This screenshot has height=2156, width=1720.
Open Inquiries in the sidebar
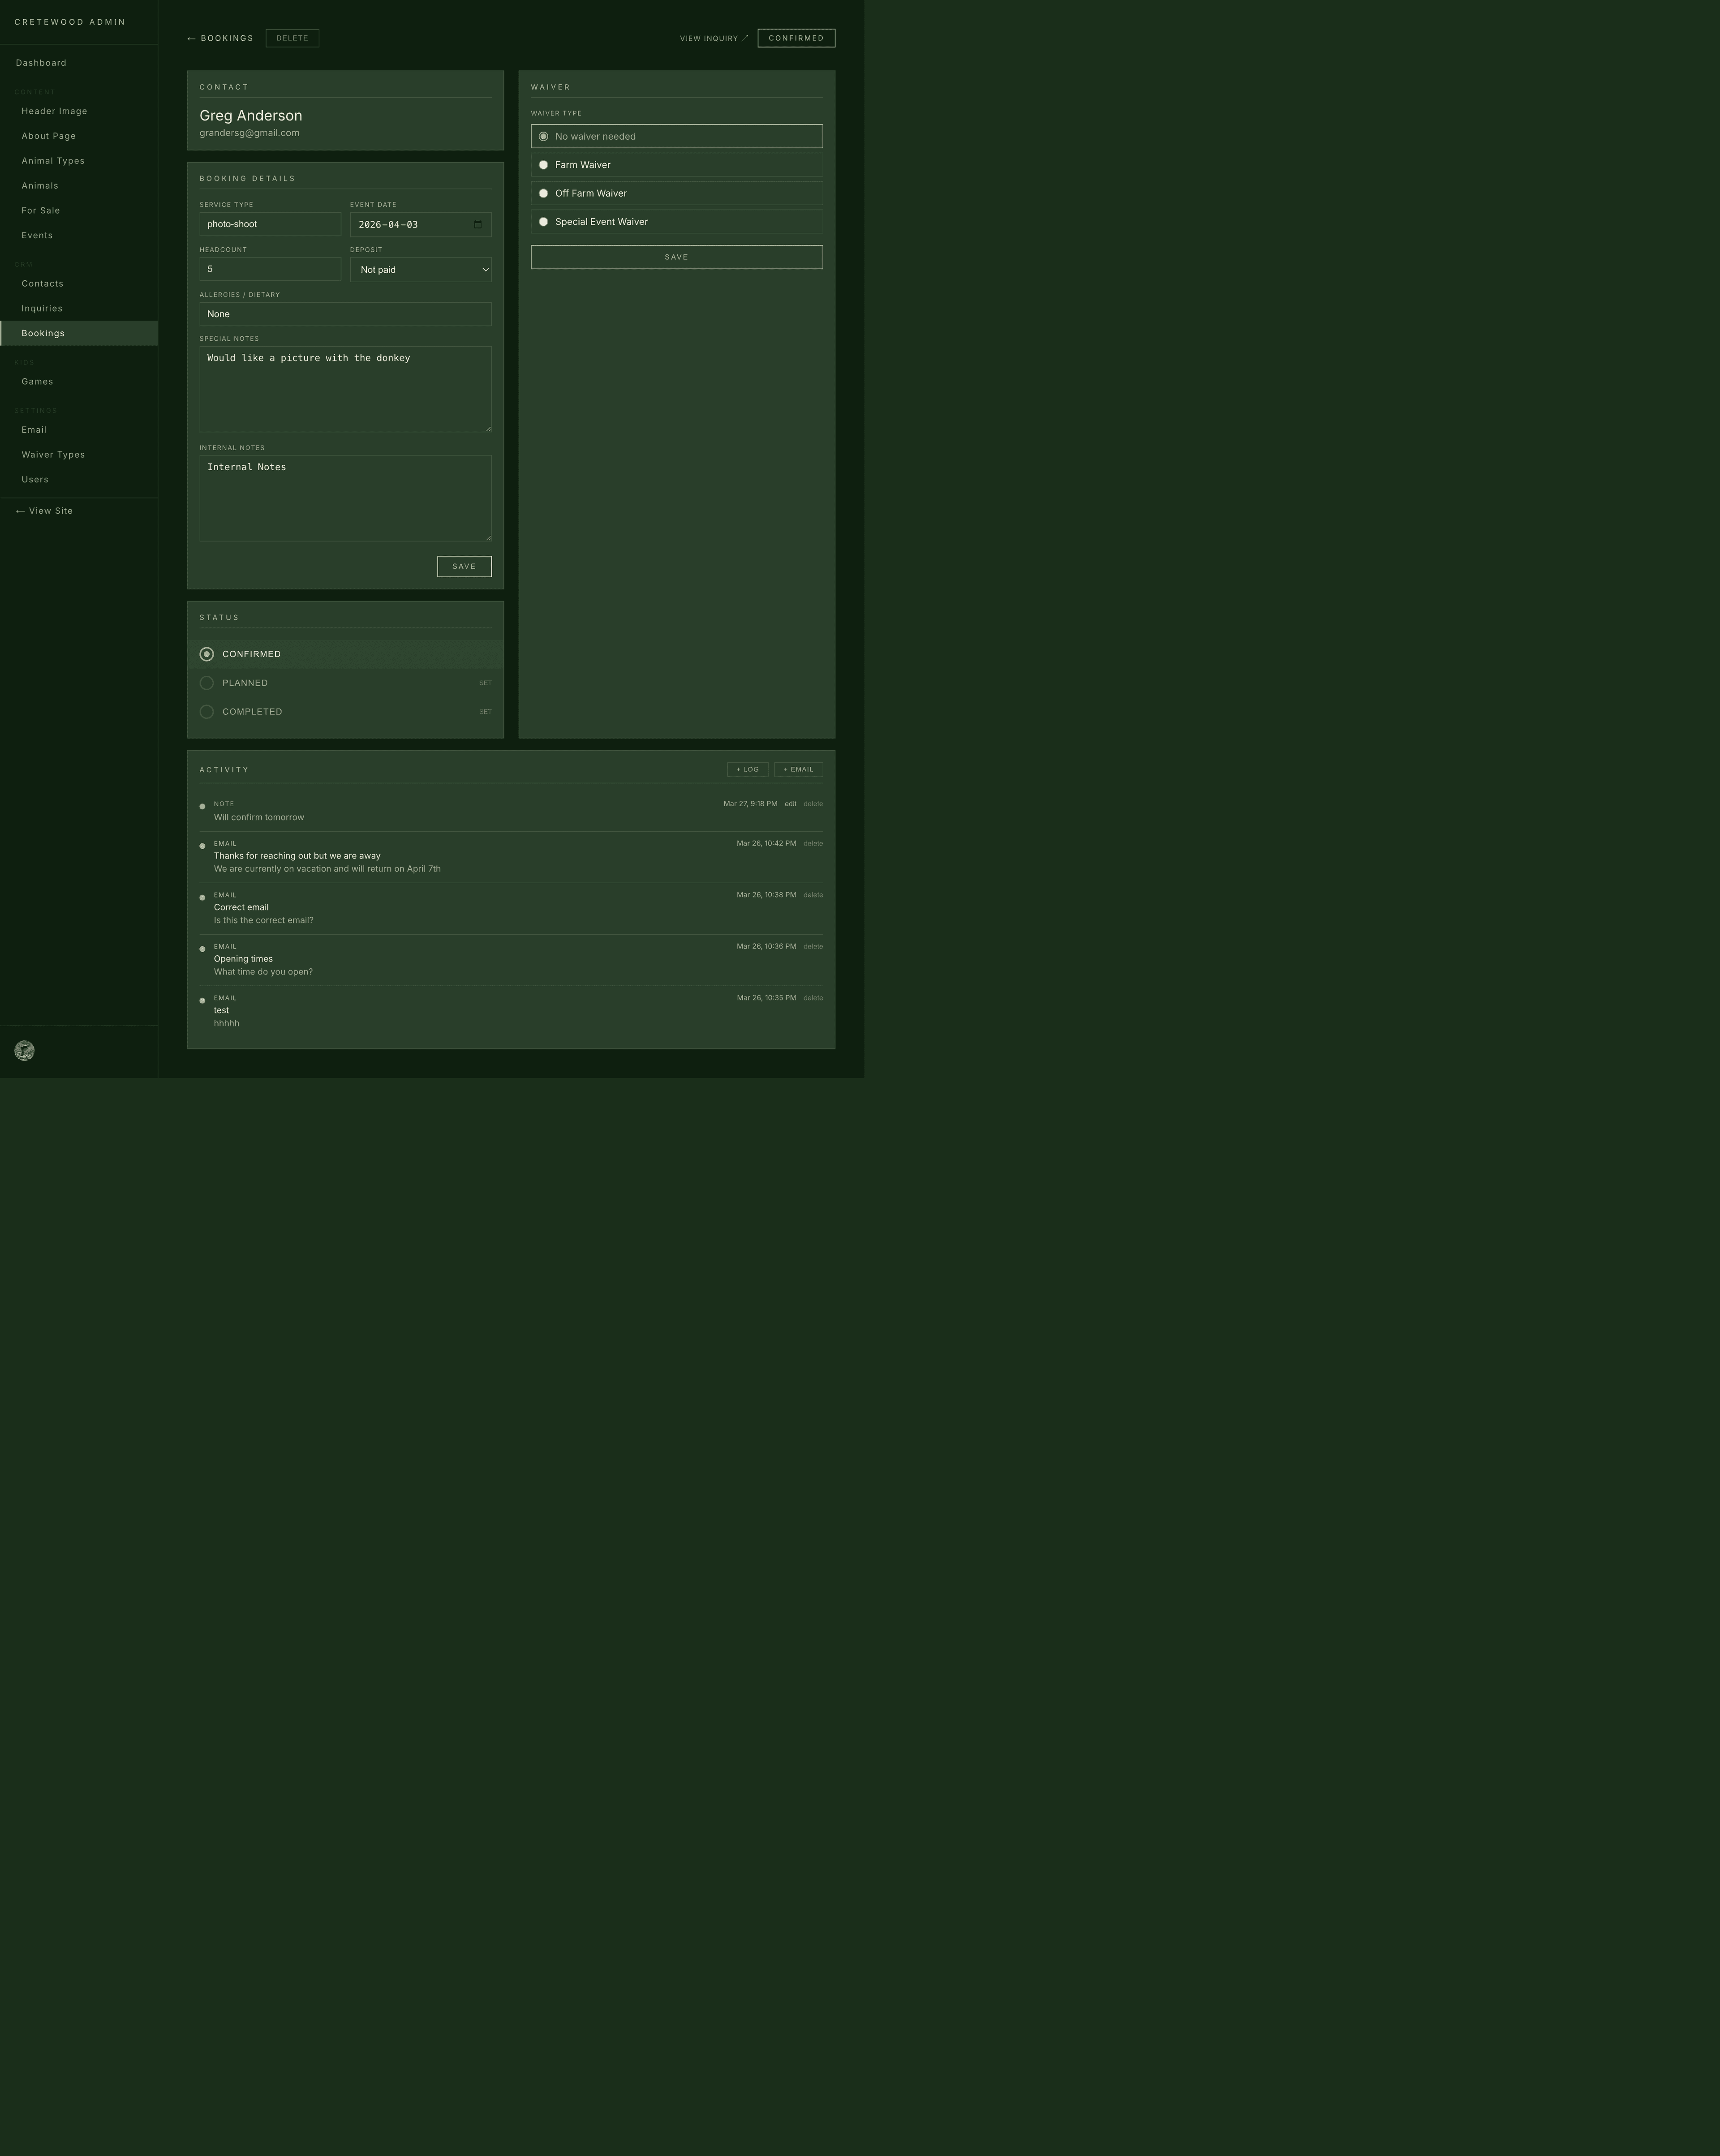click(42, 308)
